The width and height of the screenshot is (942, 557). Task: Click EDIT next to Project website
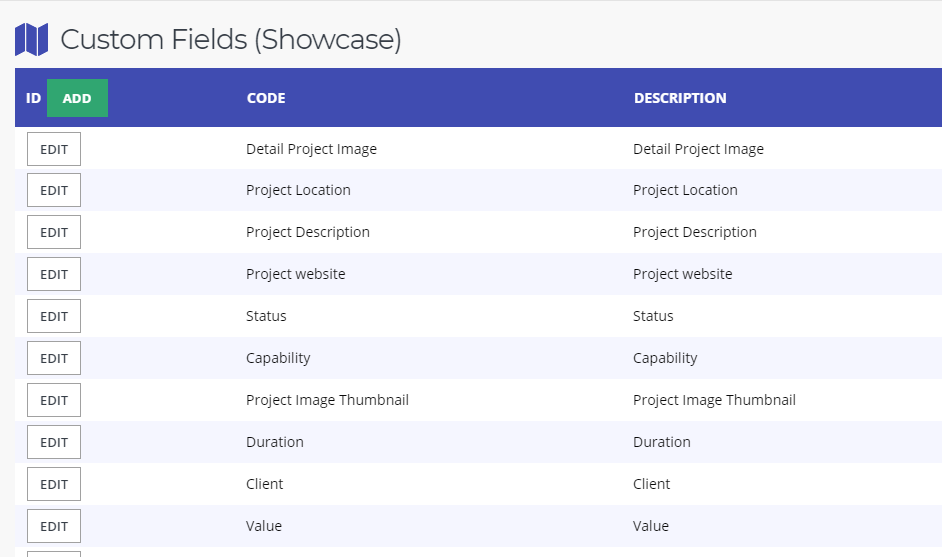click(x=54, y=274)
